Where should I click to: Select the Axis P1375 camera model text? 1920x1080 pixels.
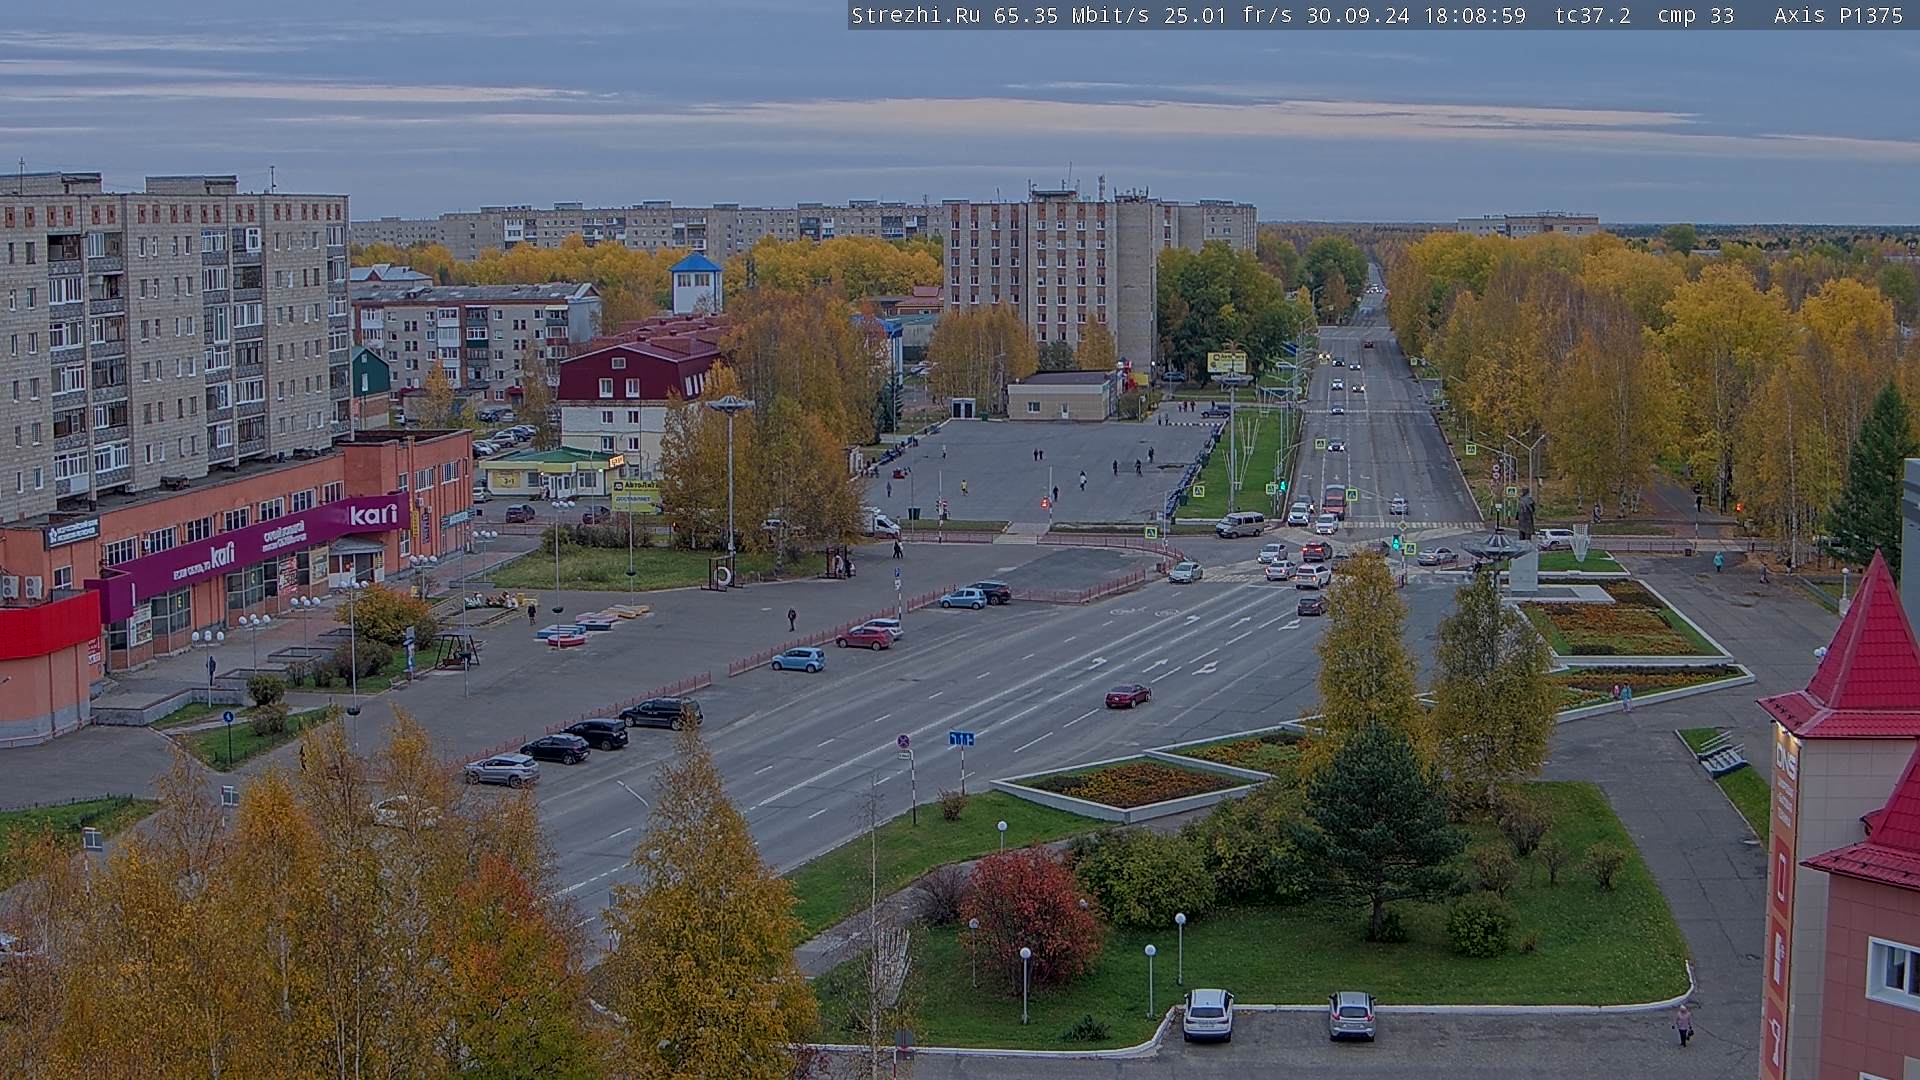pos(1839,15)
